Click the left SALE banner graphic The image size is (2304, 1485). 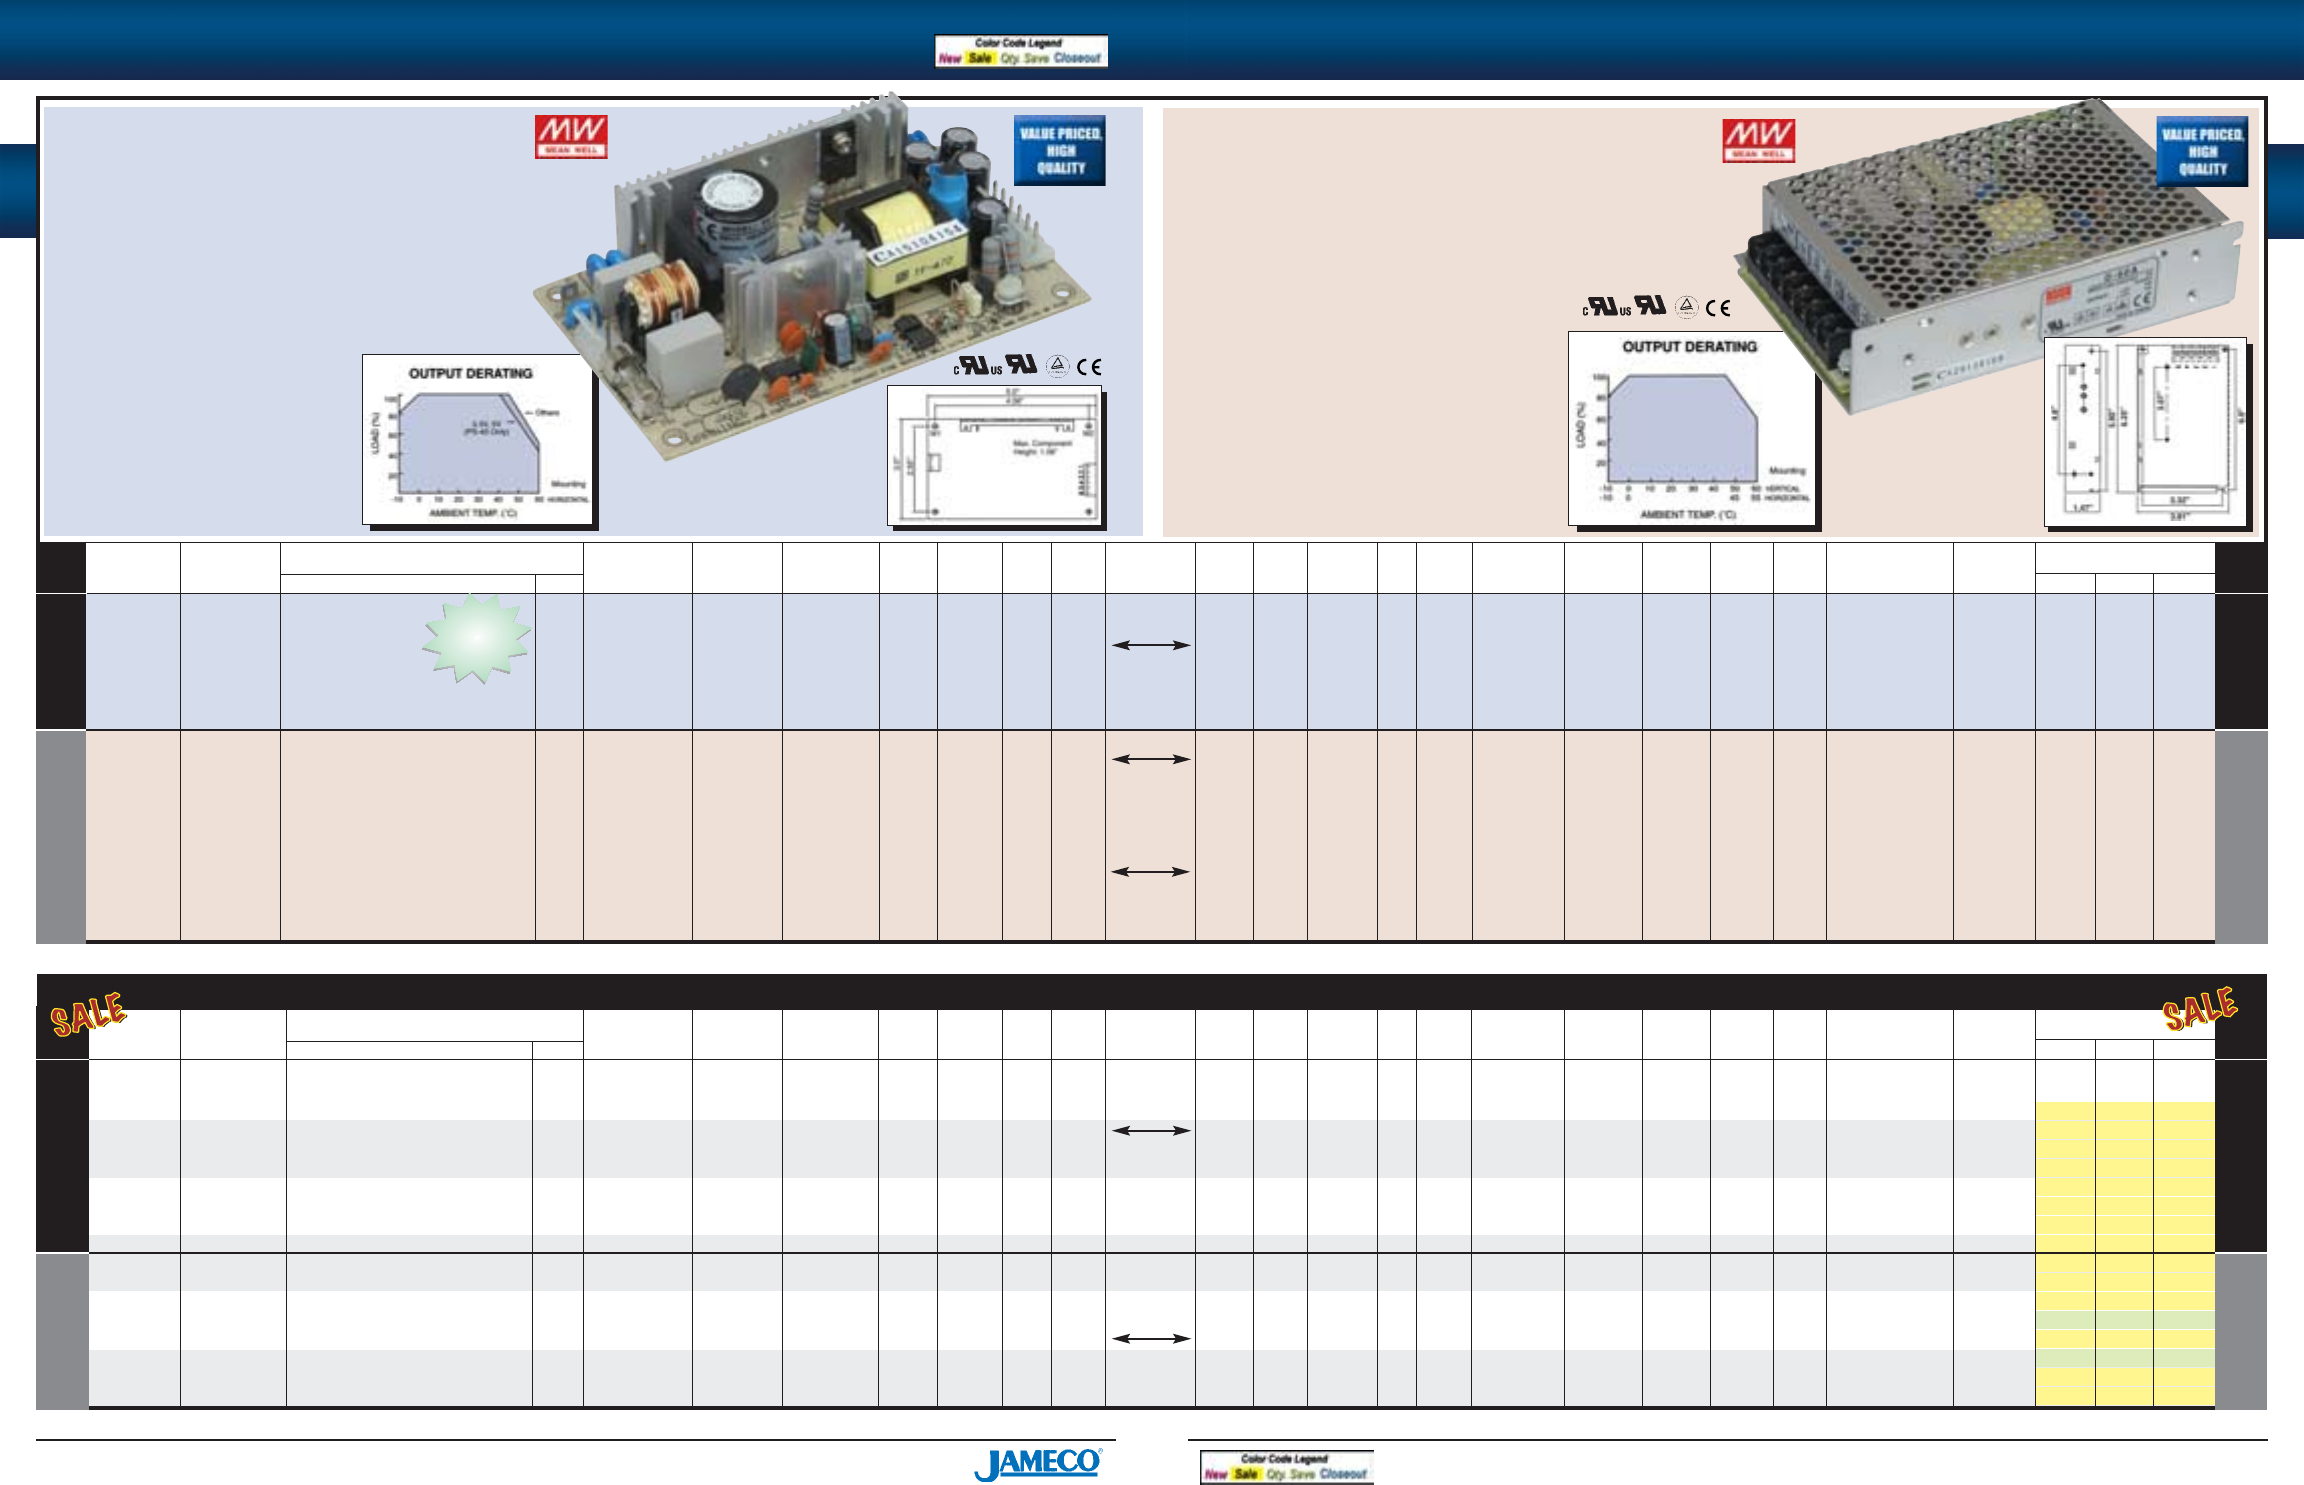coord(89,1014)
